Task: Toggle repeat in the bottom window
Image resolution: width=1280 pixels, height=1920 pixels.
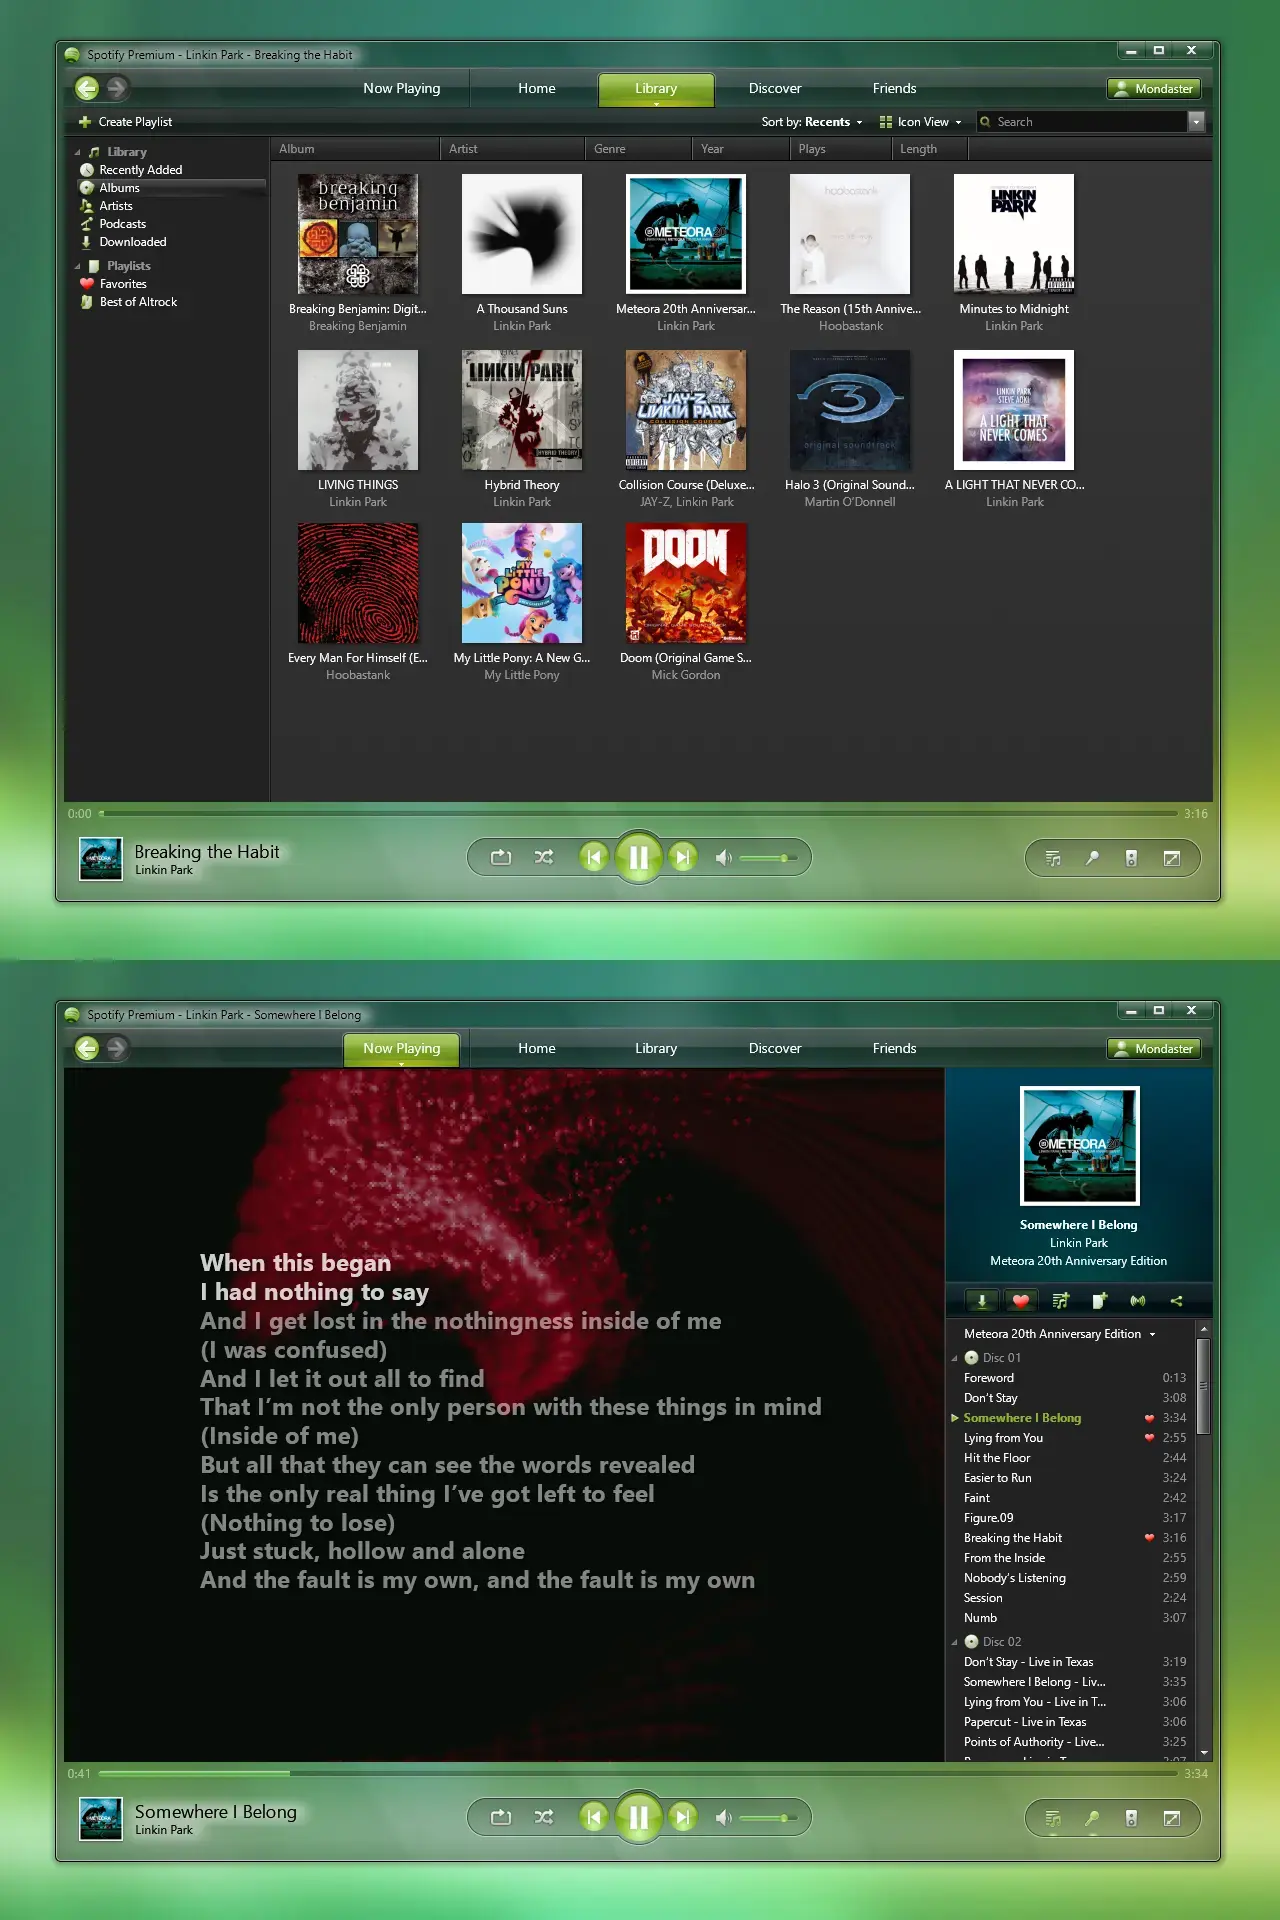Action: [501, 1817]
